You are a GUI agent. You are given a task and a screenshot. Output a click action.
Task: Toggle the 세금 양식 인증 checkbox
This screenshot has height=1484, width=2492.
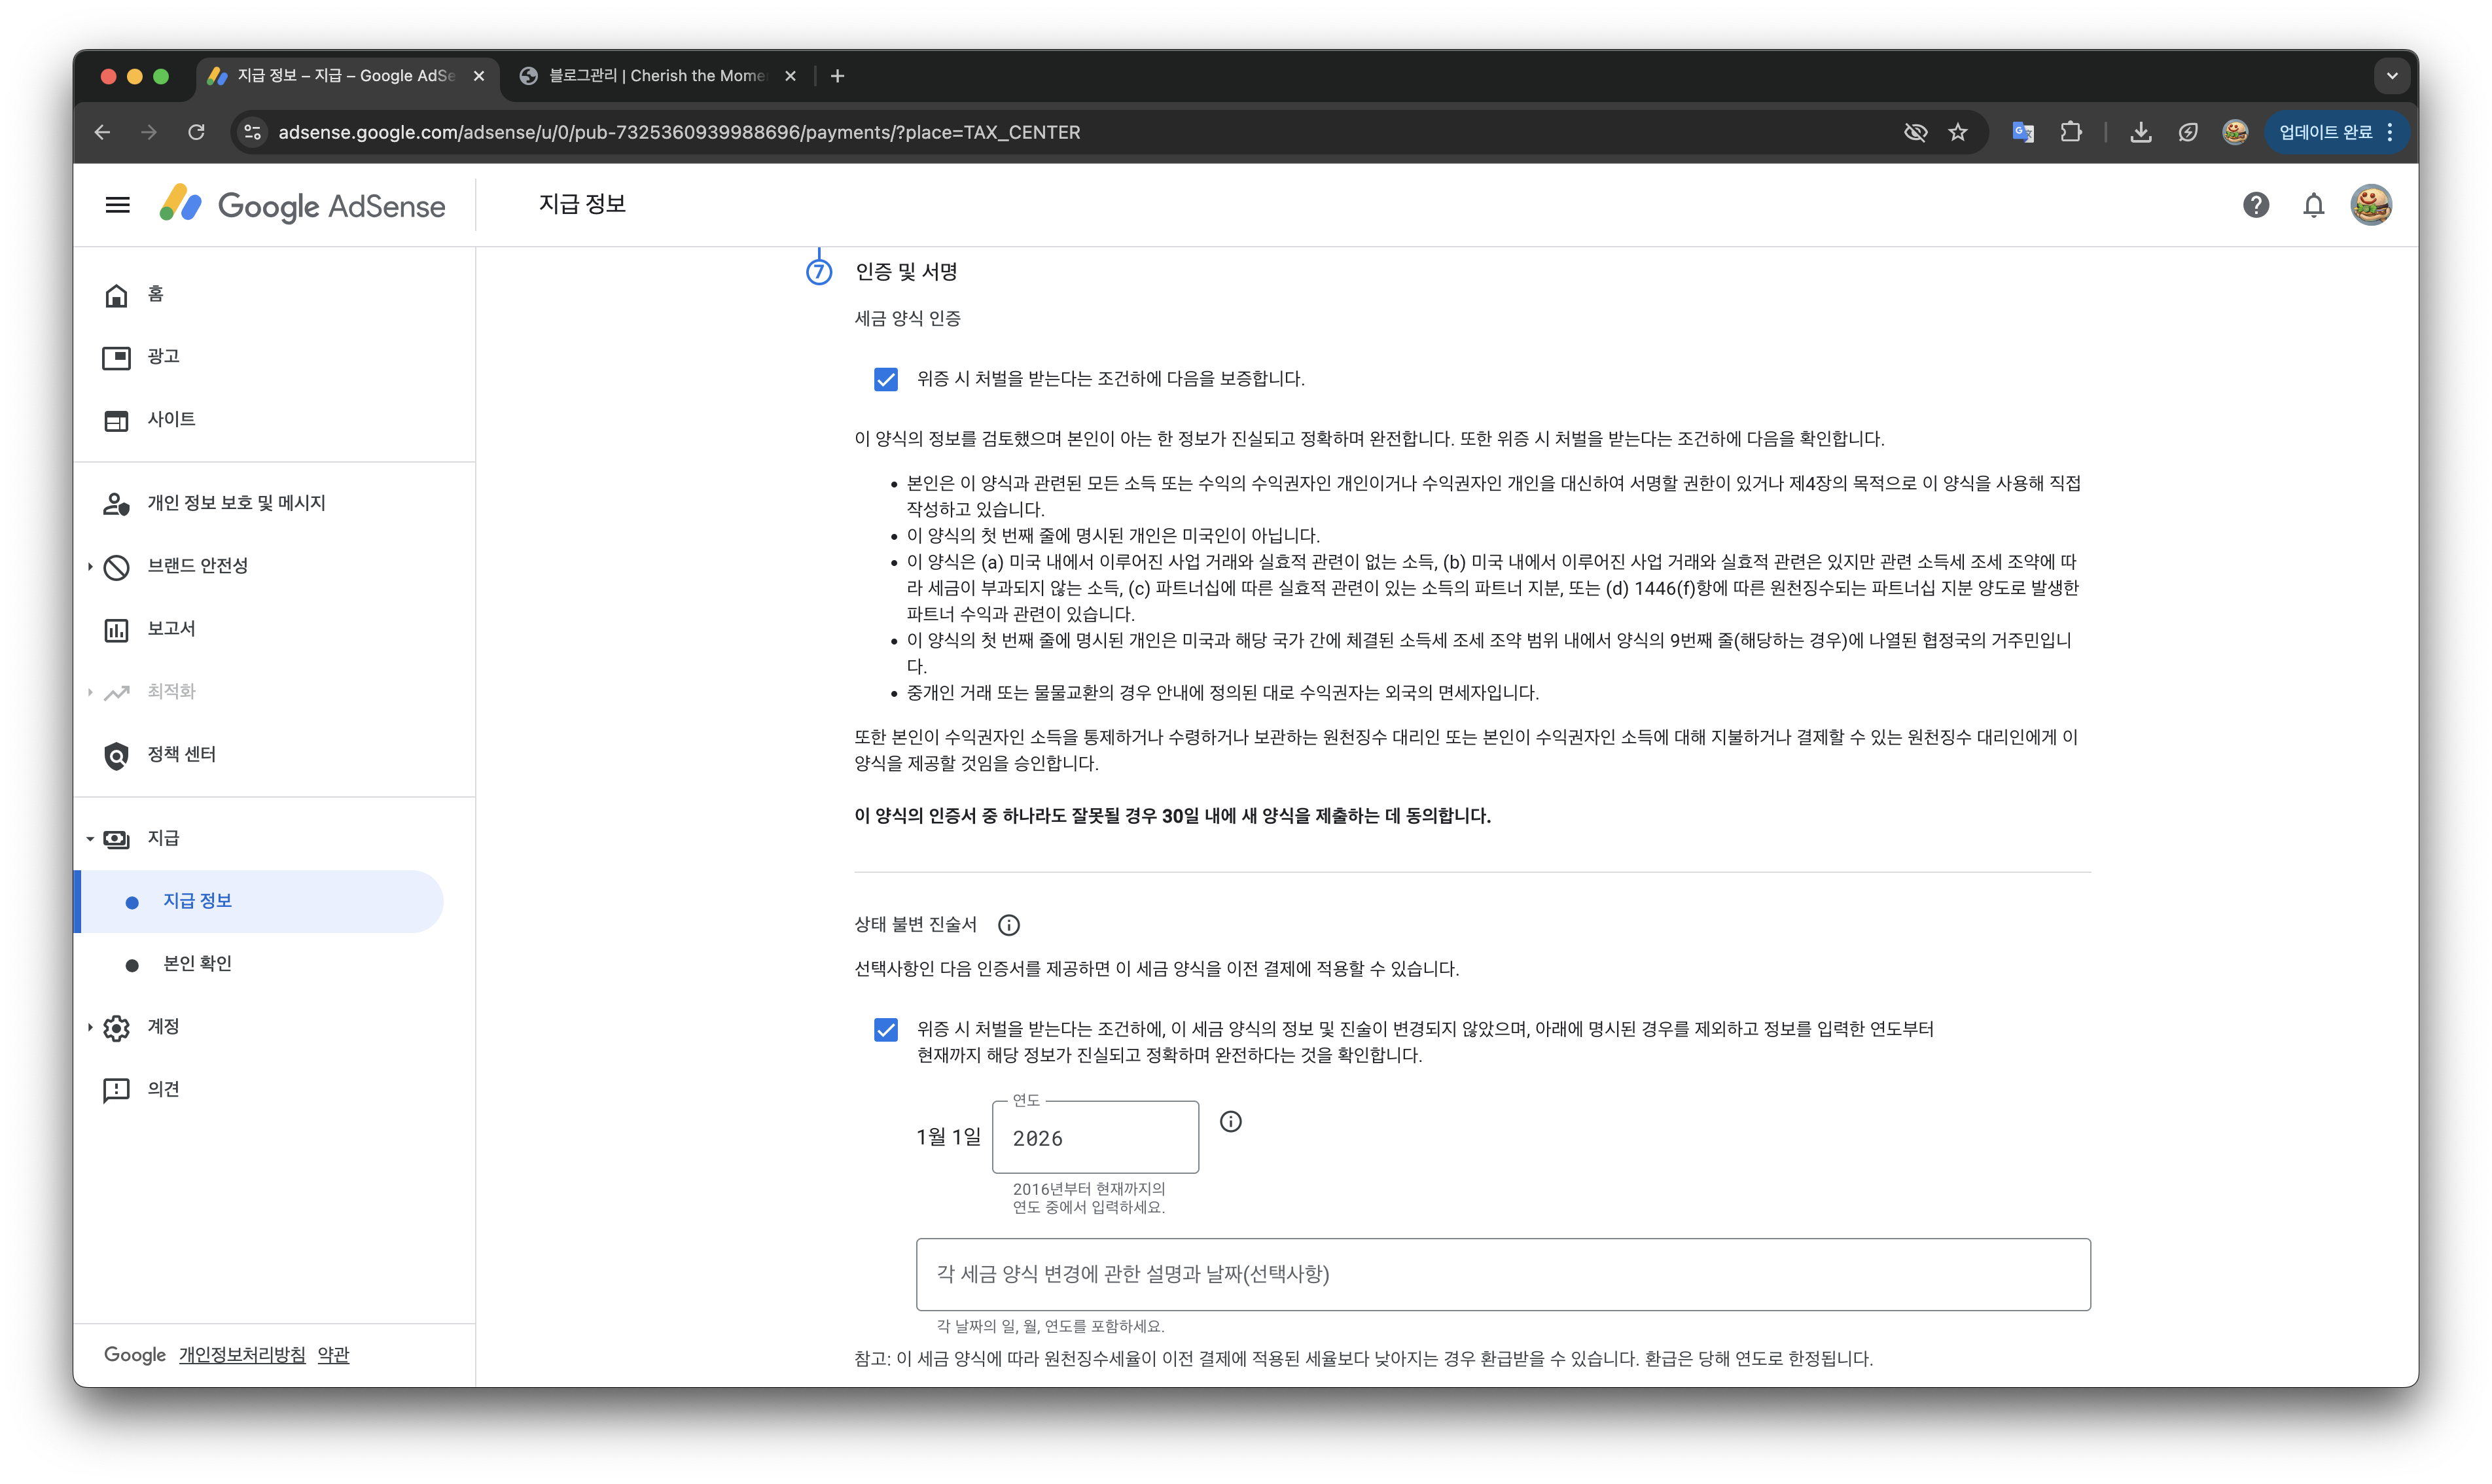click(885, 380)
